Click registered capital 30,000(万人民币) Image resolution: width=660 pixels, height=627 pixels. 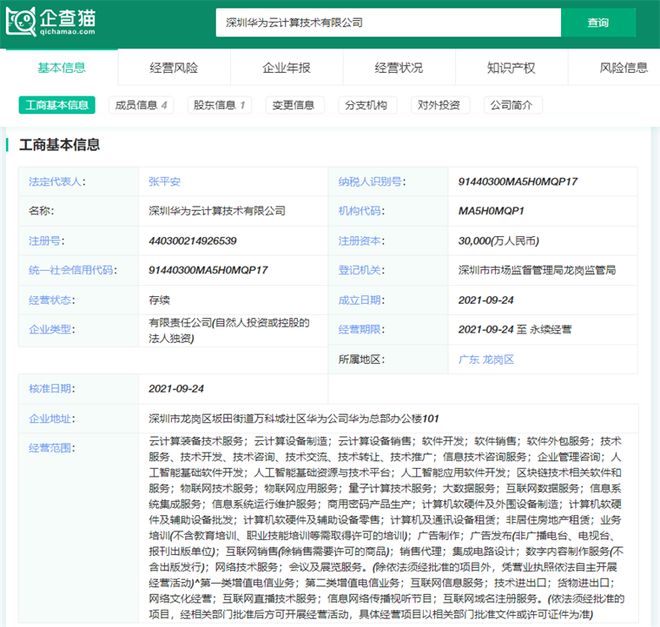498,241
